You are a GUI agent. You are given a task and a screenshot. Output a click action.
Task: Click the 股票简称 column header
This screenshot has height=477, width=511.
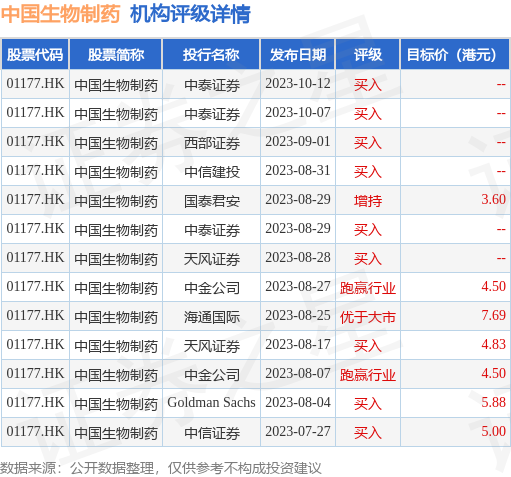coord(116,54)
